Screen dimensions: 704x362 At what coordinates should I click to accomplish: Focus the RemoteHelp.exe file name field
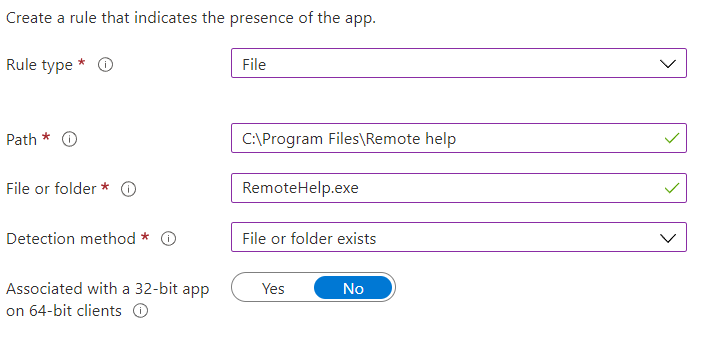(459, 188)
